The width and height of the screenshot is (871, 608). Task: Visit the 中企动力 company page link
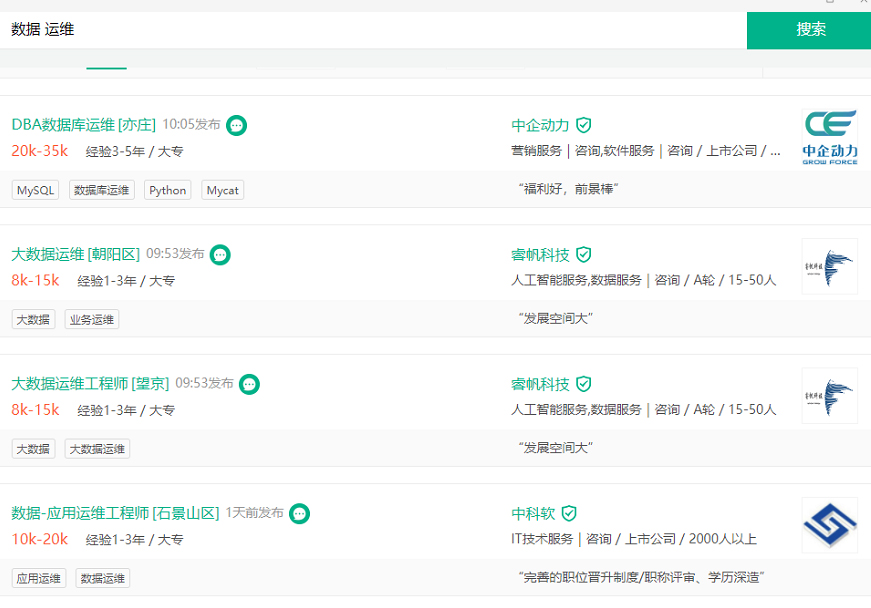540,125
